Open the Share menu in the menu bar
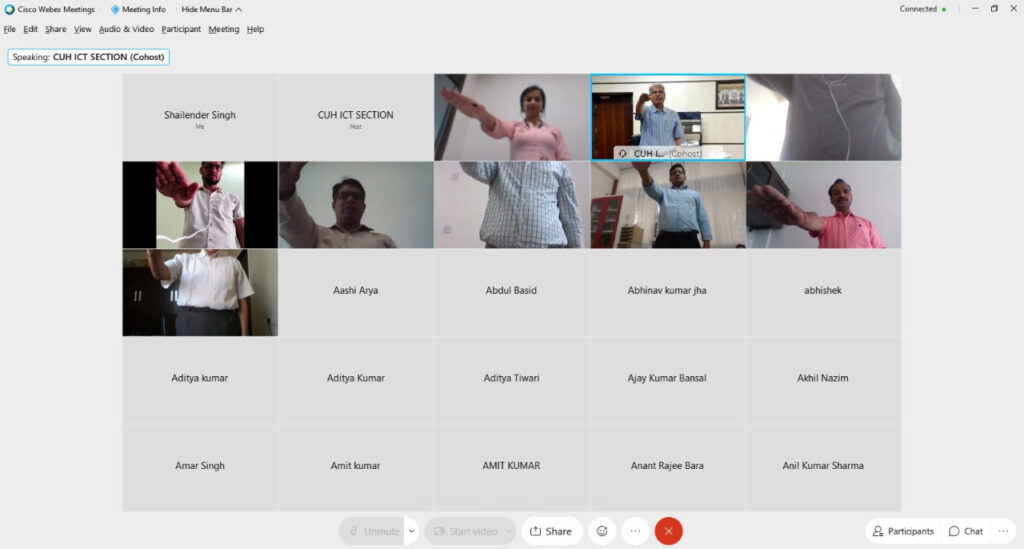The height and width of the screenshot is (549, 1024). tap(56, 29)
